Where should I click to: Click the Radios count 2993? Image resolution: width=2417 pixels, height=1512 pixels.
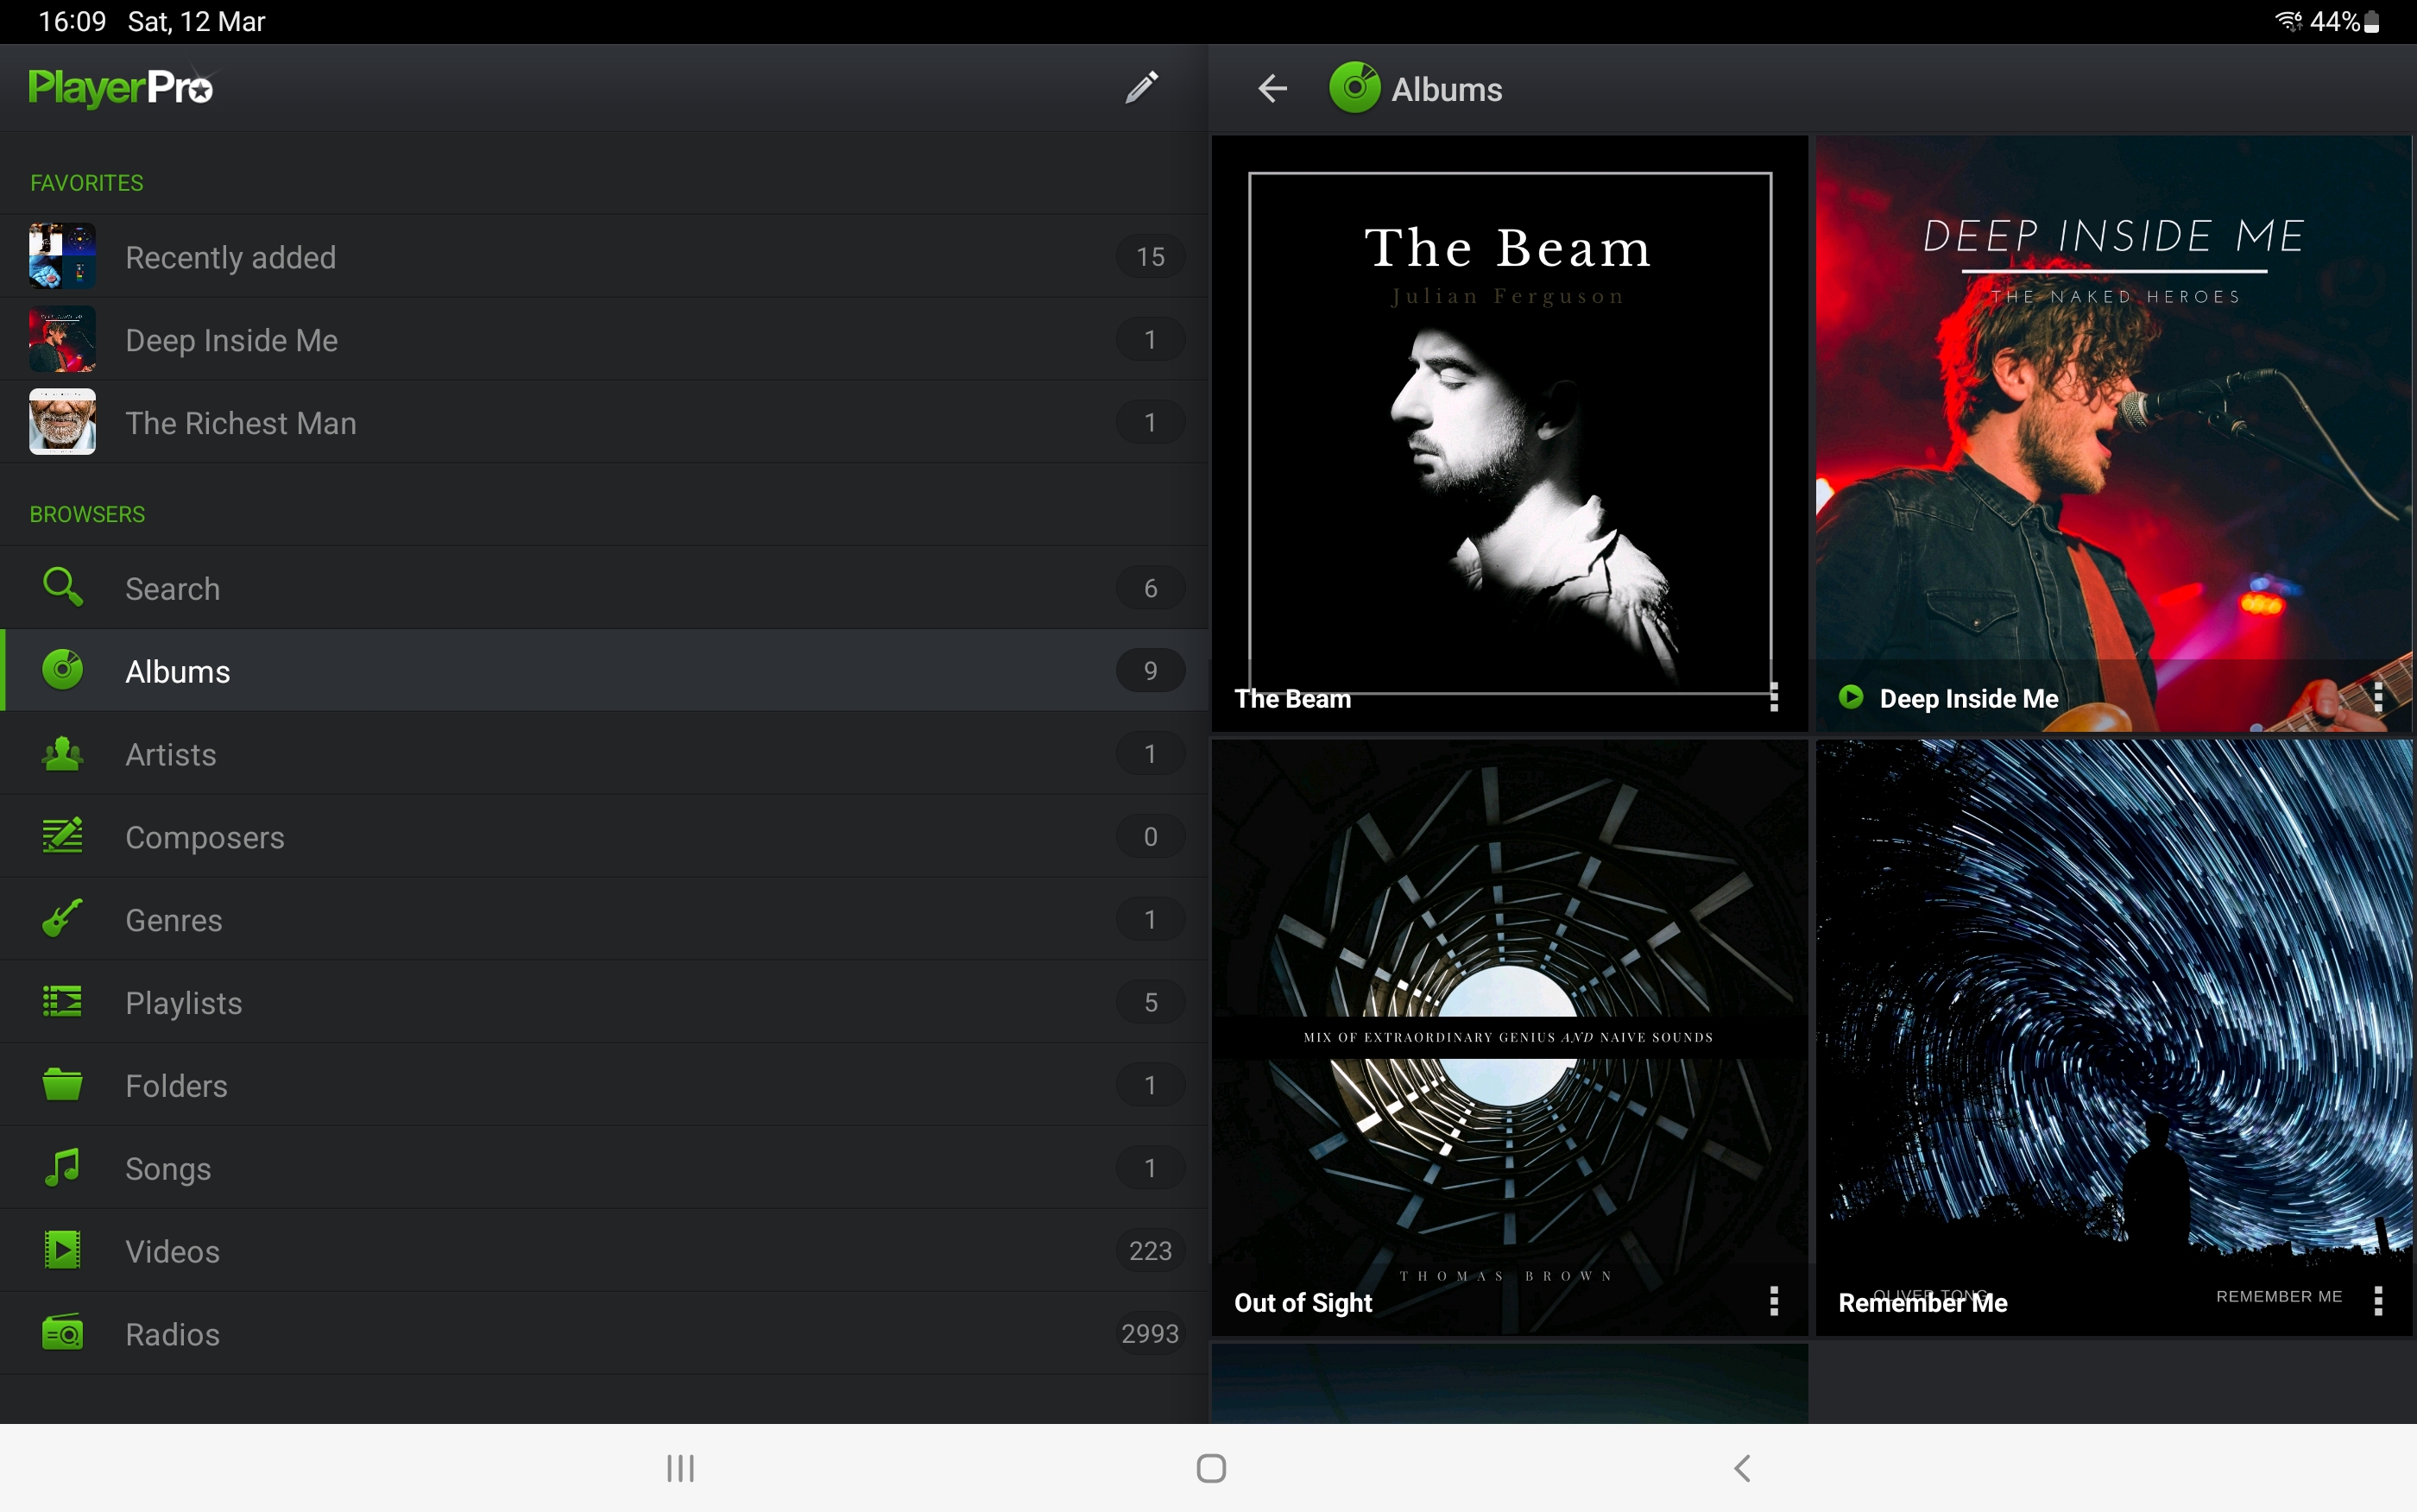click(x=1150, y=1333)
